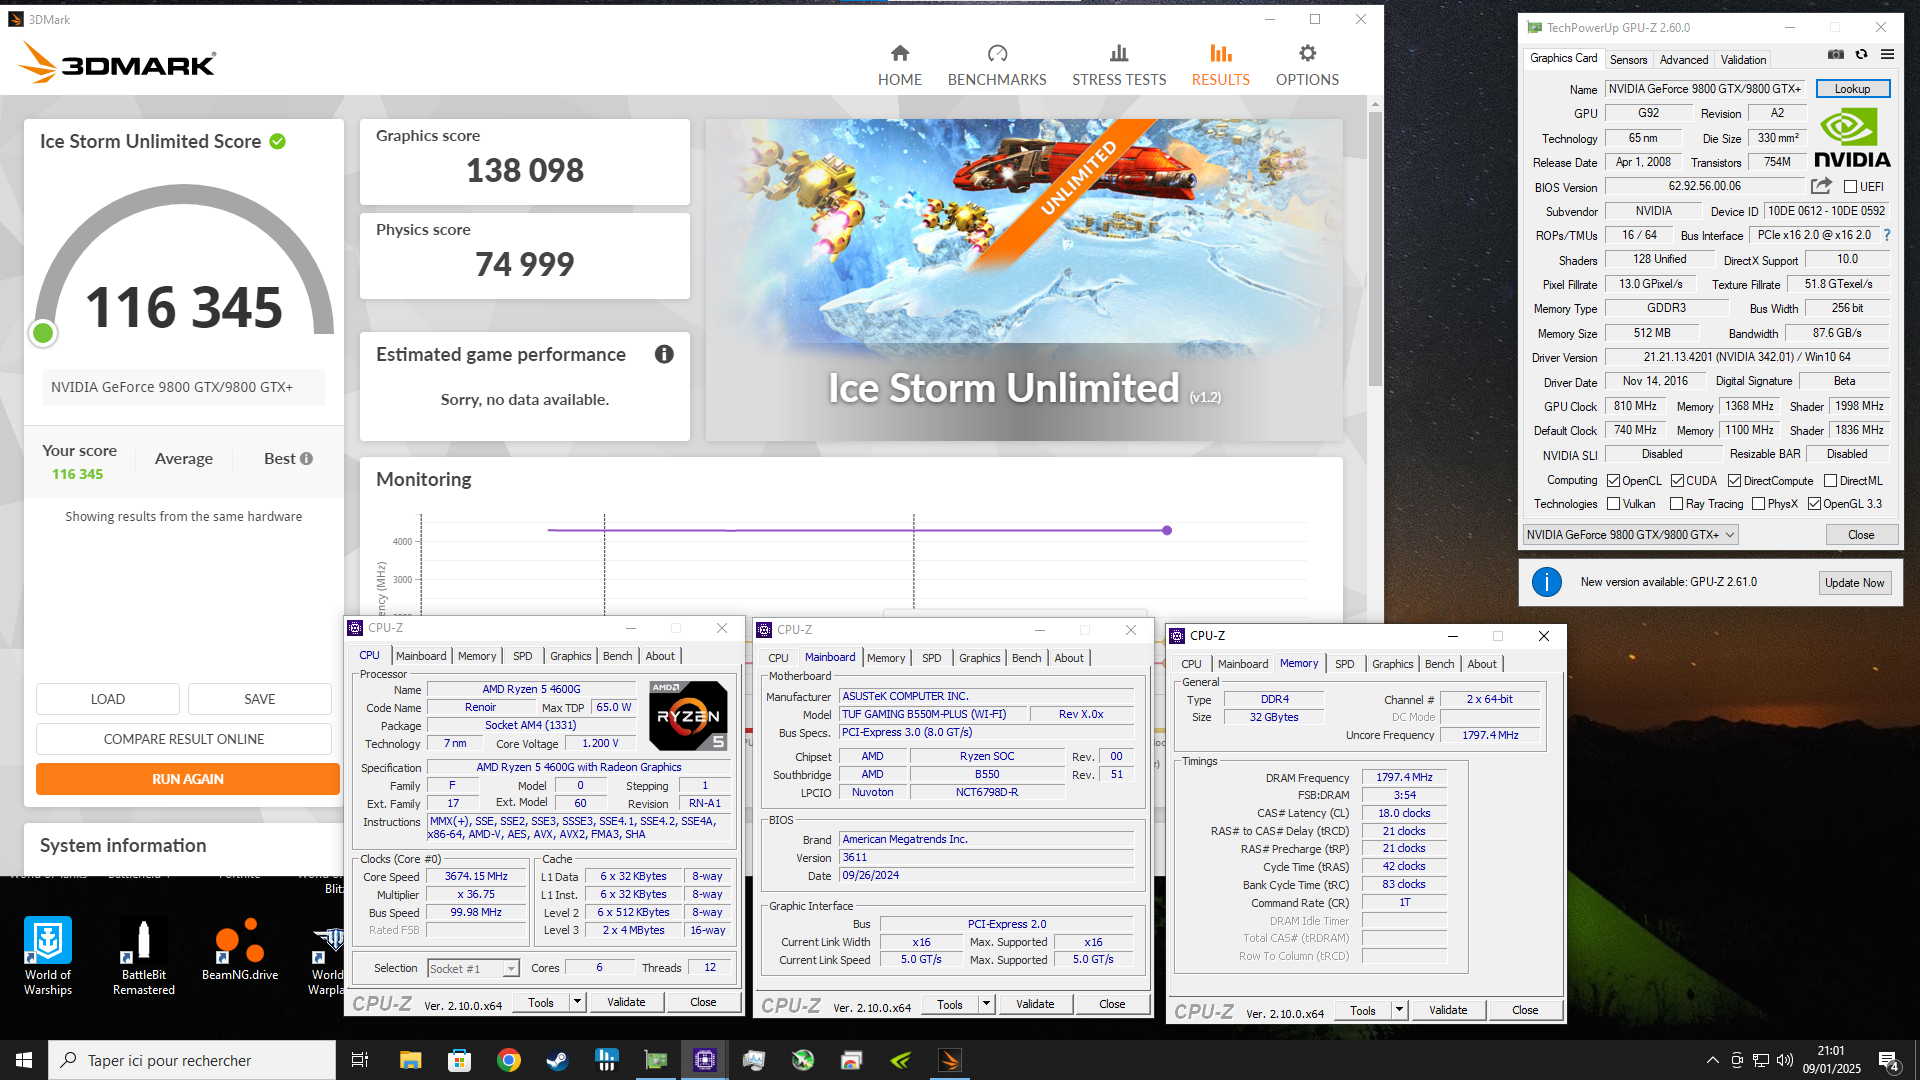
Task: Take a GPU-Z screenshot with the camera icon
Action: 1836,55
